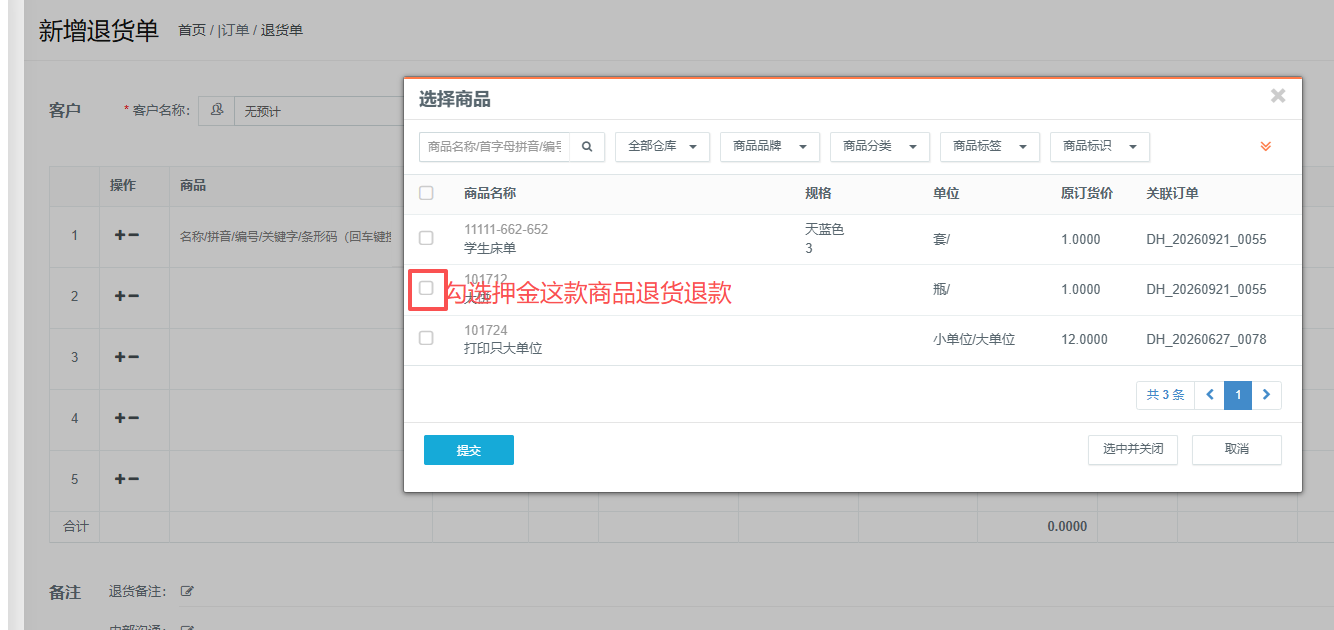The width and height of the screenshot is (1334, 630).
Task: Click the customer person icon beside 客户名称
Action: pyautogui.click(x=216, y=111)
